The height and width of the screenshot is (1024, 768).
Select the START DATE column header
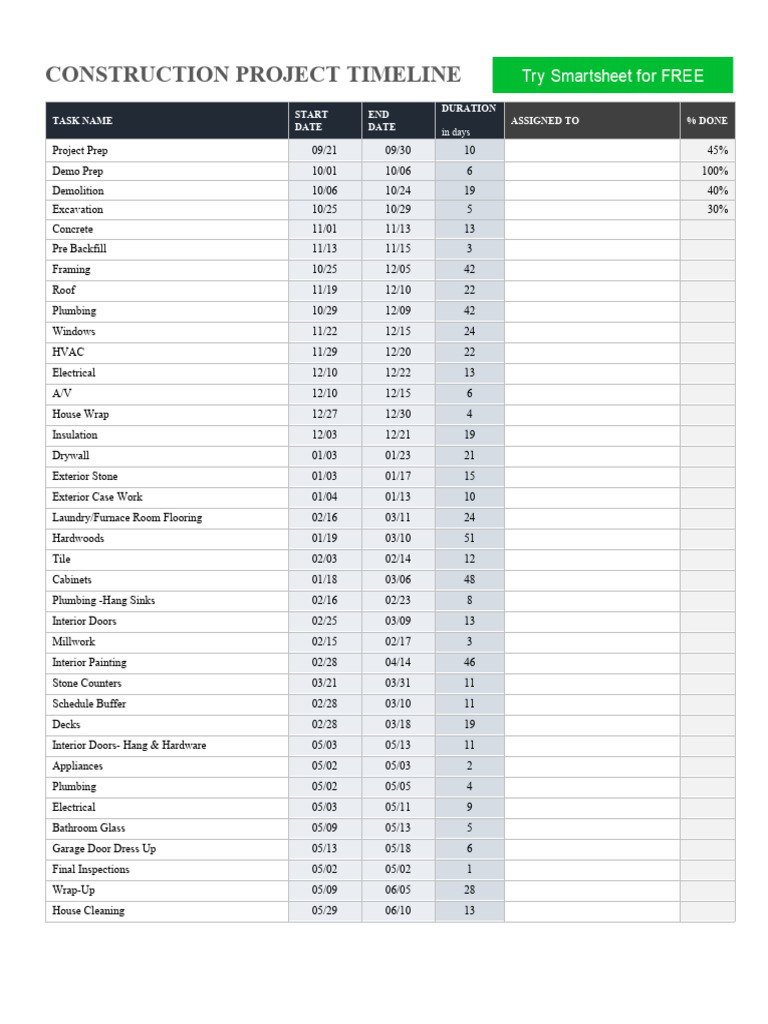pyautogui.click(x=325, y=120)
